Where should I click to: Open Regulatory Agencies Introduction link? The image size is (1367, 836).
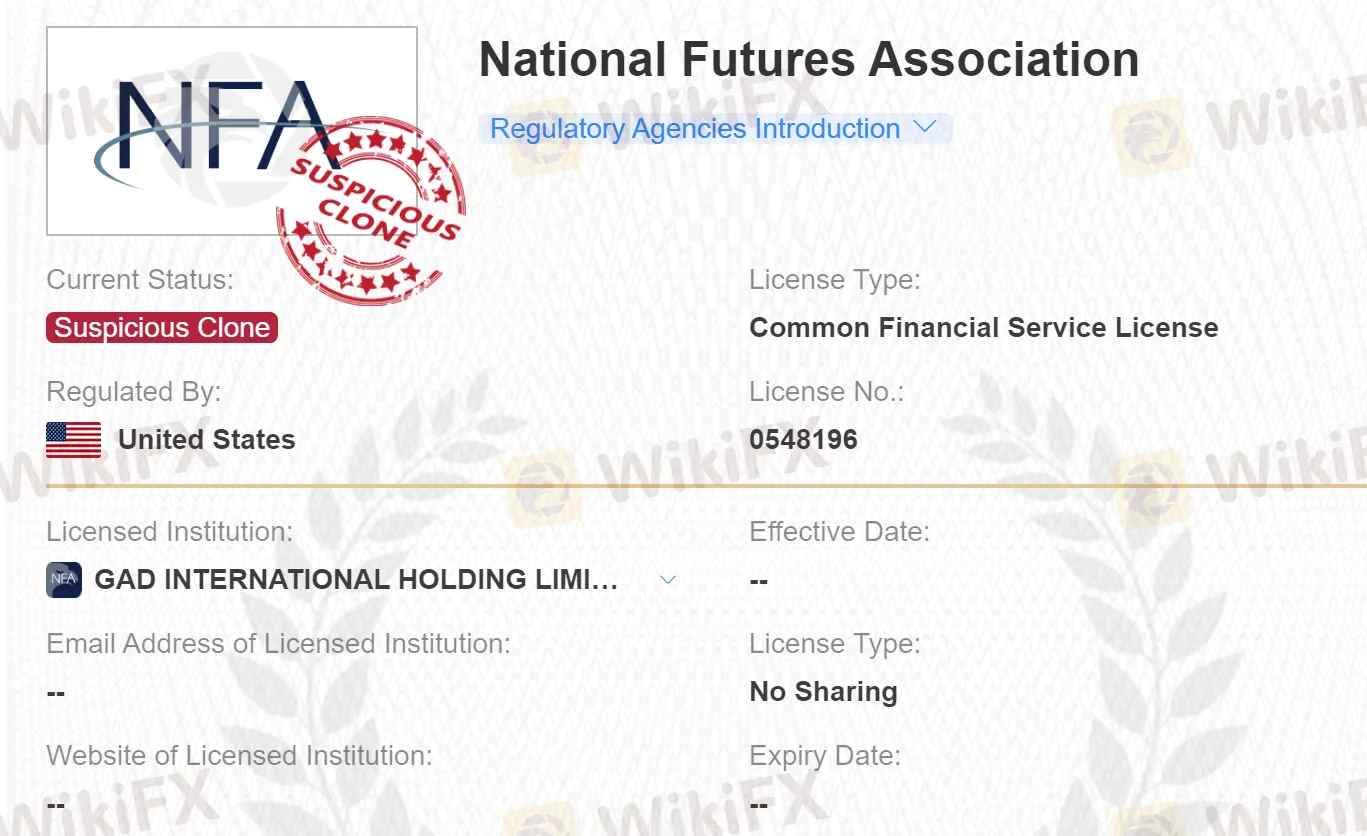pos(695,129)
